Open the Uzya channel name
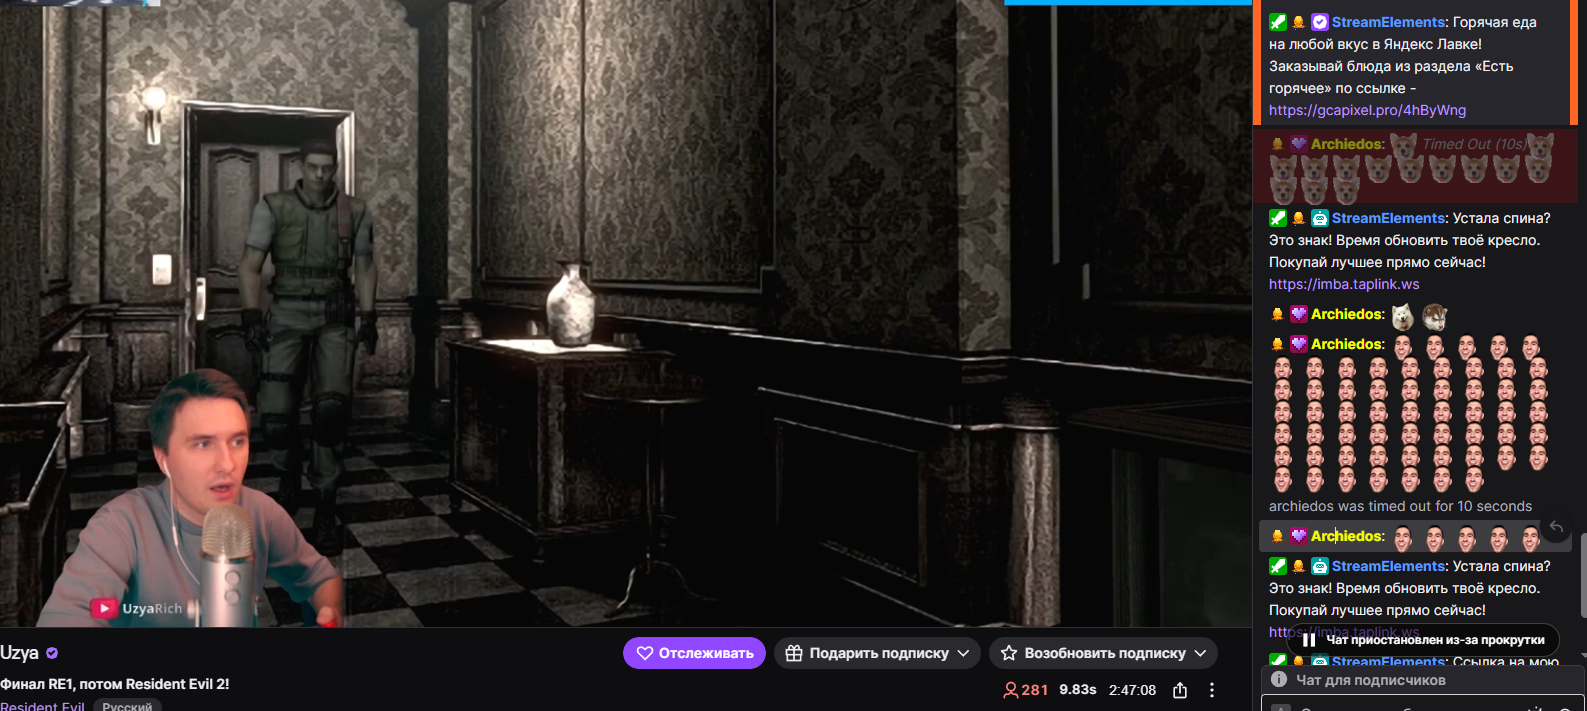Screen dimensions: 1587x711 (x=19, y=653)
